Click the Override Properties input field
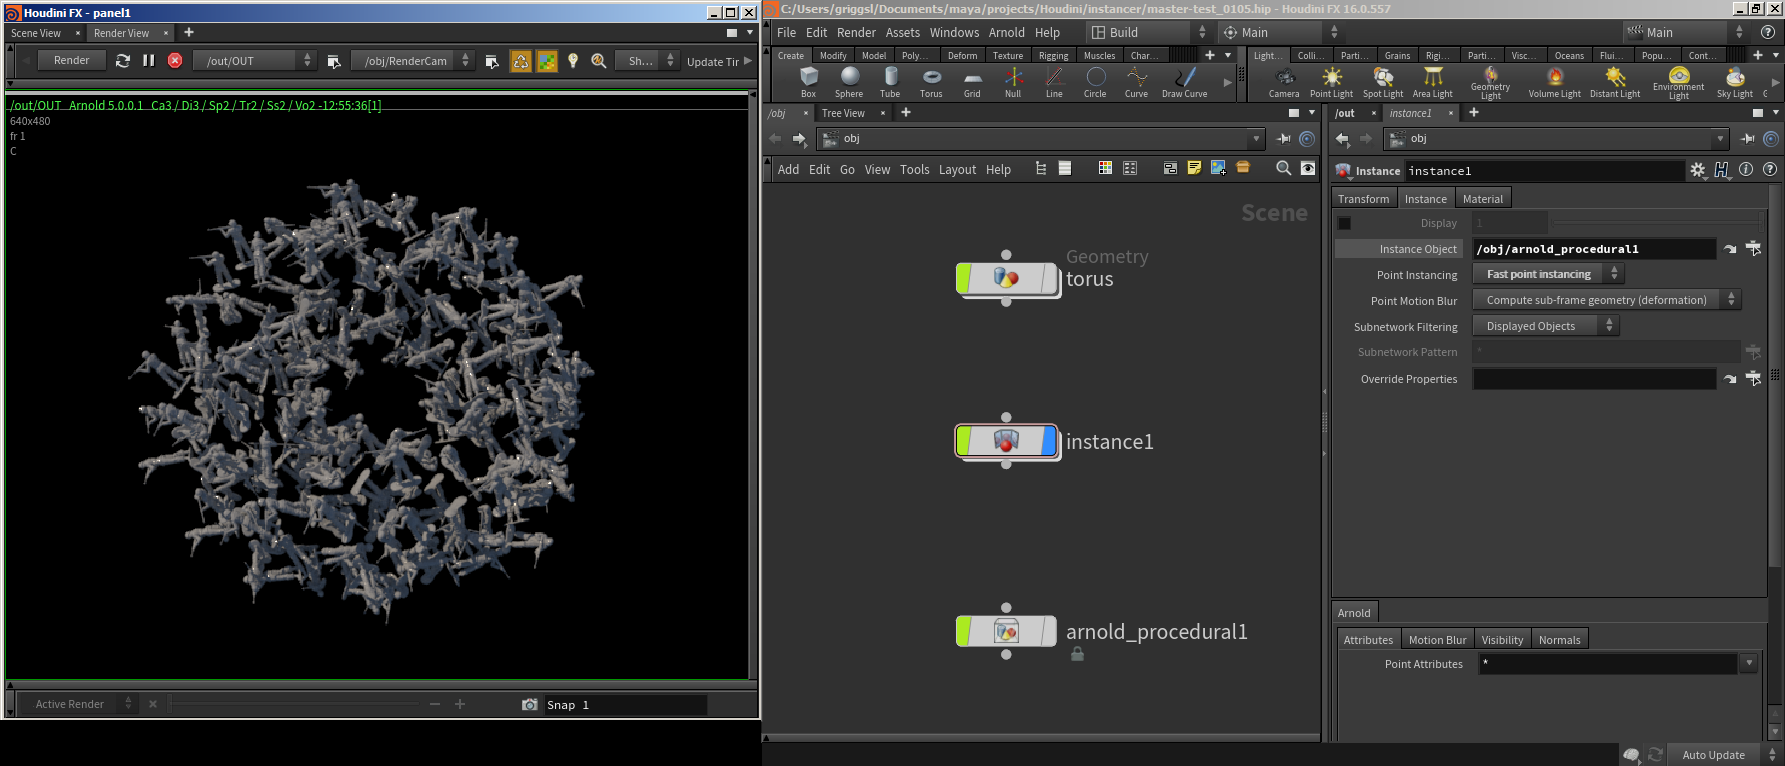The image size is (1785, 766). tap(1594, 379)
